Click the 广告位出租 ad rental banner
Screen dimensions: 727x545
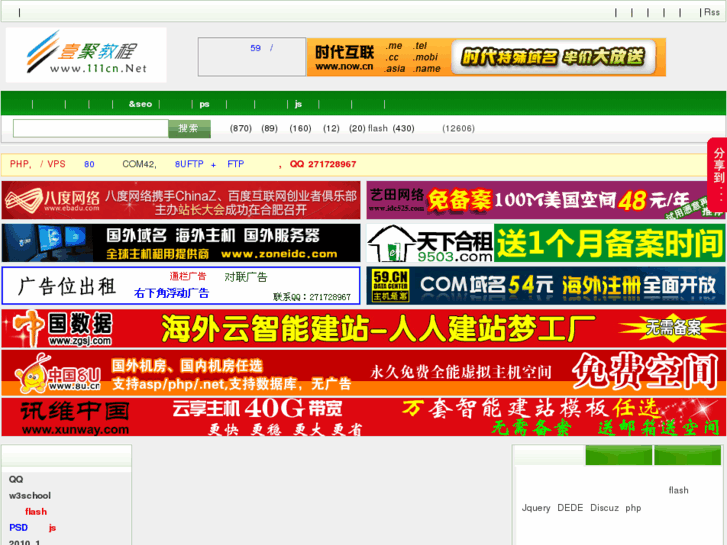coord(181,286)
